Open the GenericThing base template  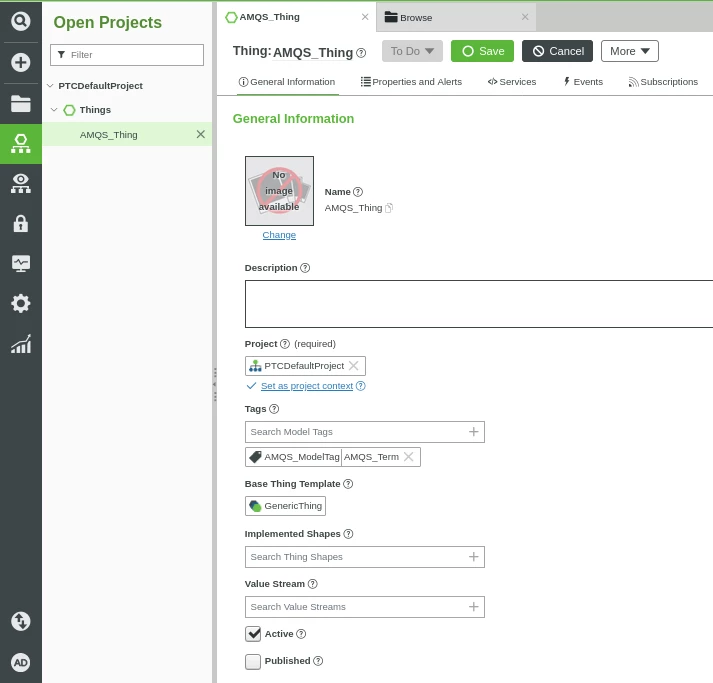(x=285, y=506)
